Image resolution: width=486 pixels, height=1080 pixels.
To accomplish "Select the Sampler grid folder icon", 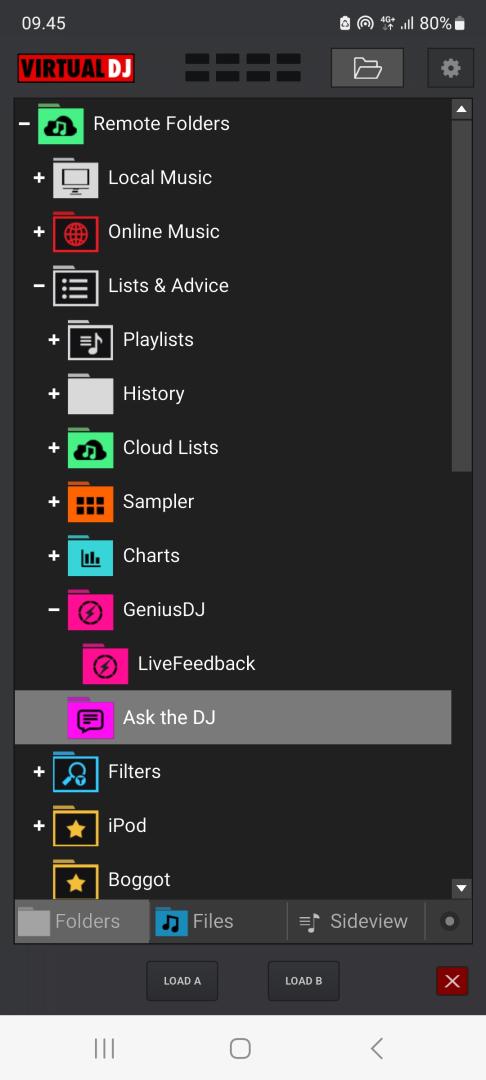I will [x=90, y=502].
